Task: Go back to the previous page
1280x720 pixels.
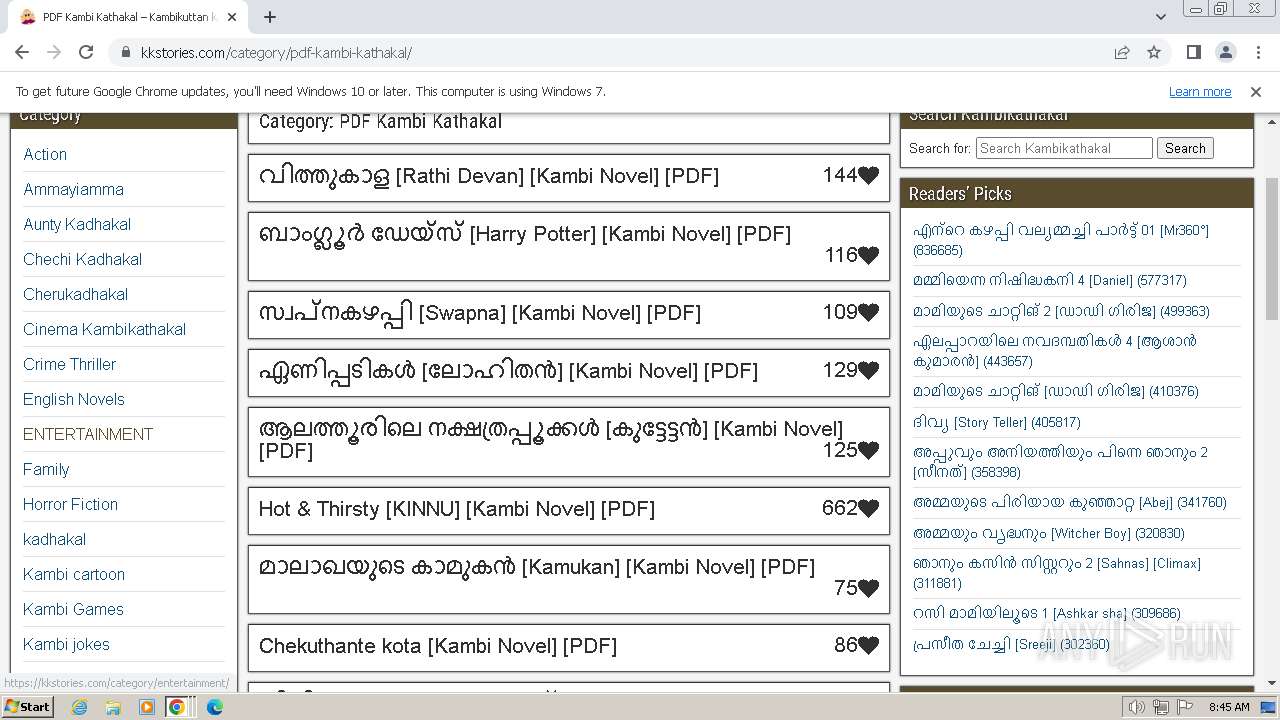Action: pos(22,52)
